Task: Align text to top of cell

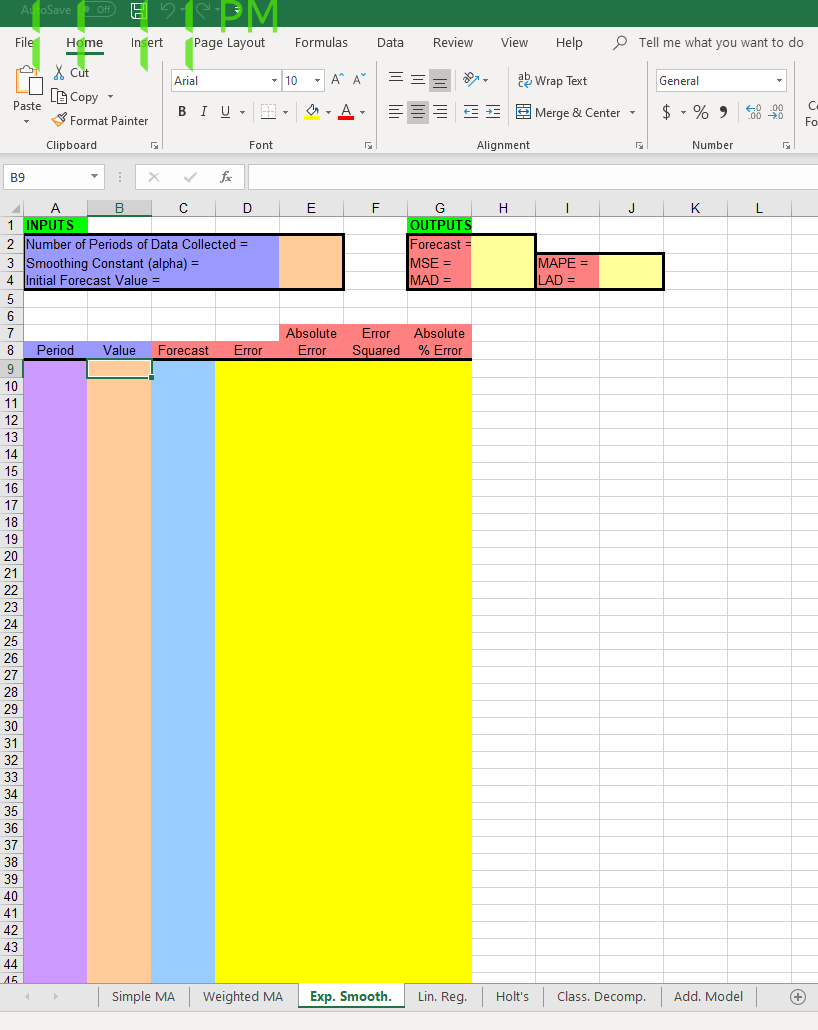Action: click(396, 79)
